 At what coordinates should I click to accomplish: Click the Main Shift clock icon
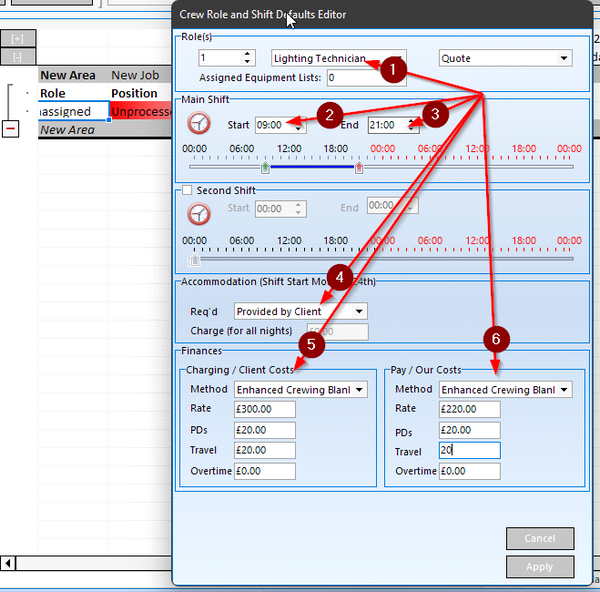point(199,124)
